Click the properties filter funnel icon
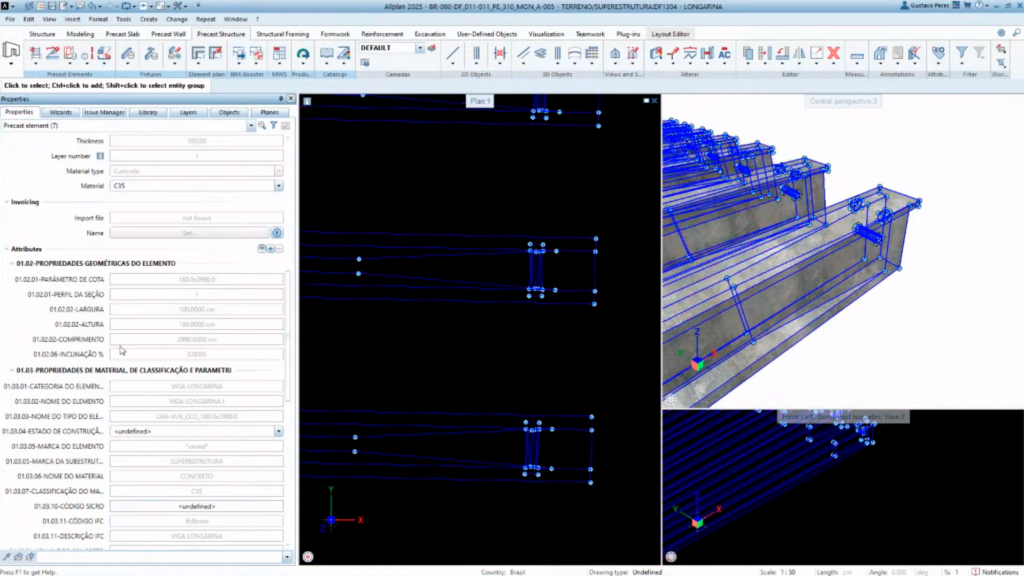1024x576 pixels. [x=274, y=125]
